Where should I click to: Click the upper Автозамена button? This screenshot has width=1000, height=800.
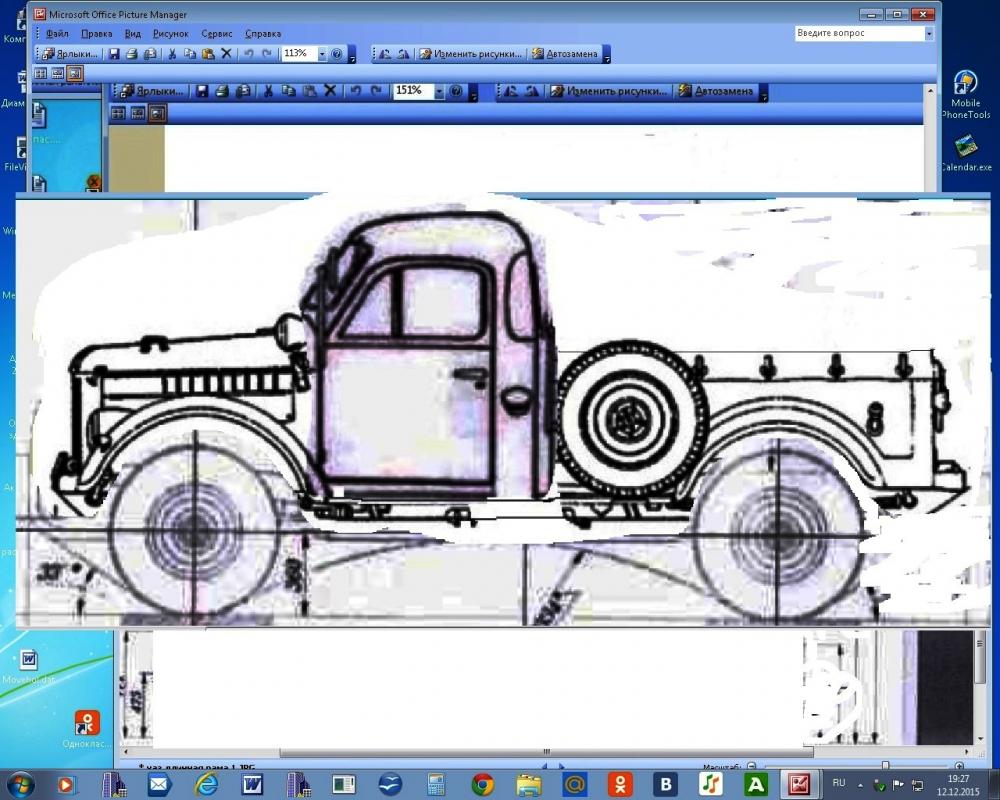tap(567, 54)
